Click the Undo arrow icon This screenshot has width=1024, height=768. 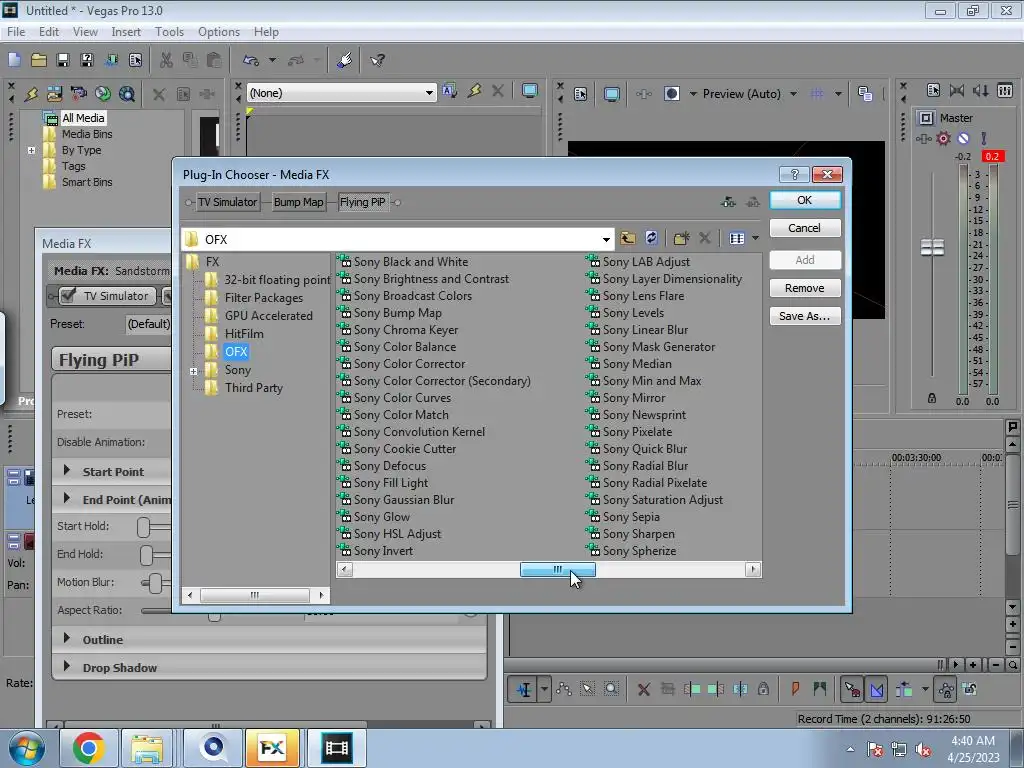[x=251, y=60]
